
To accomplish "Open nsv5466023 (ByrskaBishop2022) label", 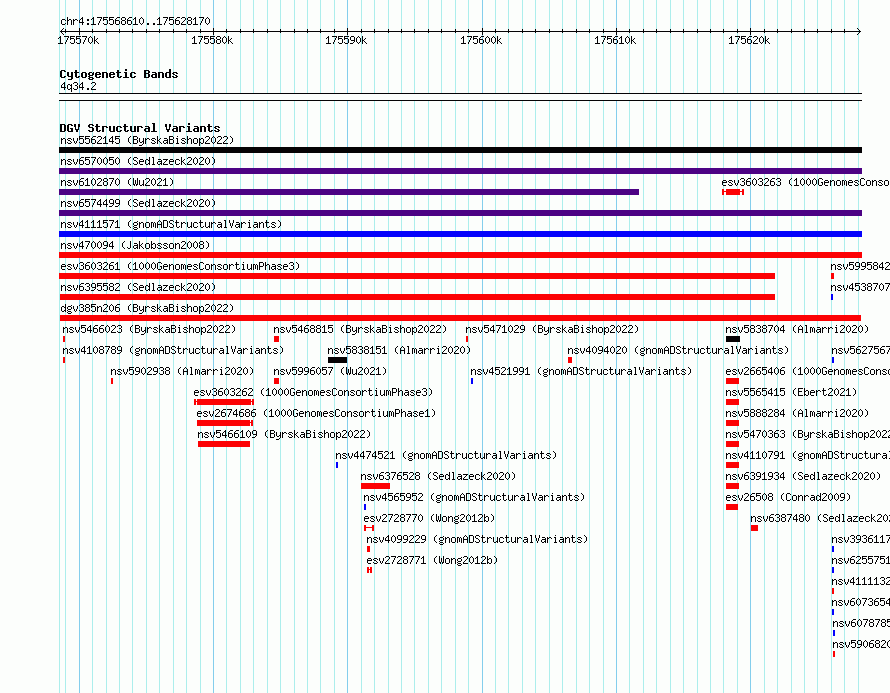I will coord(149,329).
